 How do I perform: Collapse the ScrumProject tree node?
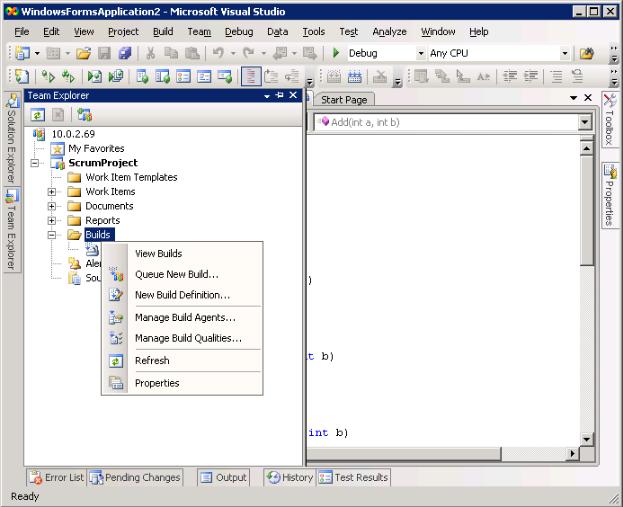35,163
